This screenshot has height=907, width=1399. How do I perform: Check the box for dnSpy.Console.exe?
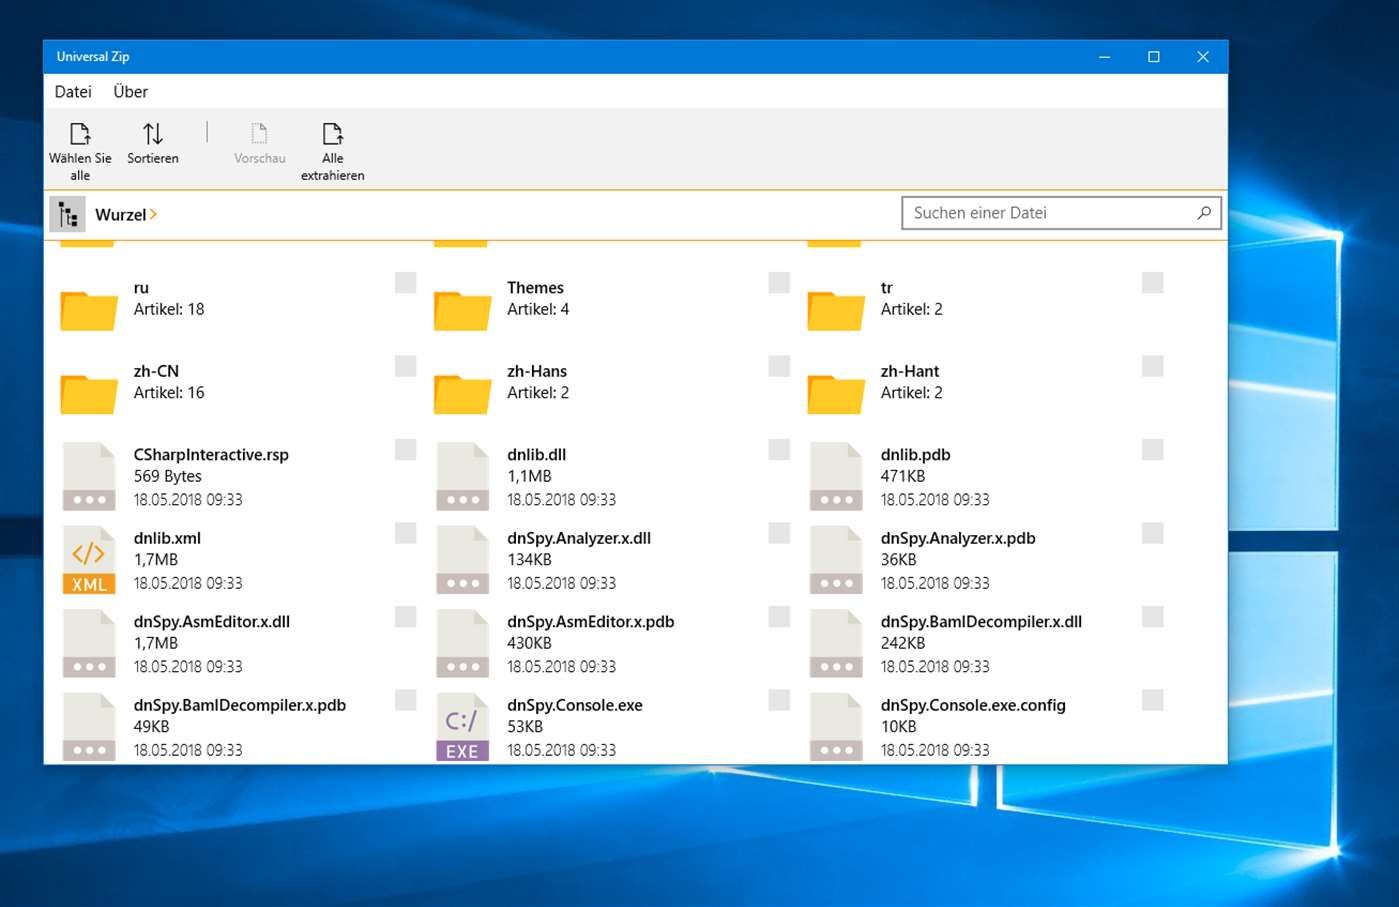[x=779, y=700]
